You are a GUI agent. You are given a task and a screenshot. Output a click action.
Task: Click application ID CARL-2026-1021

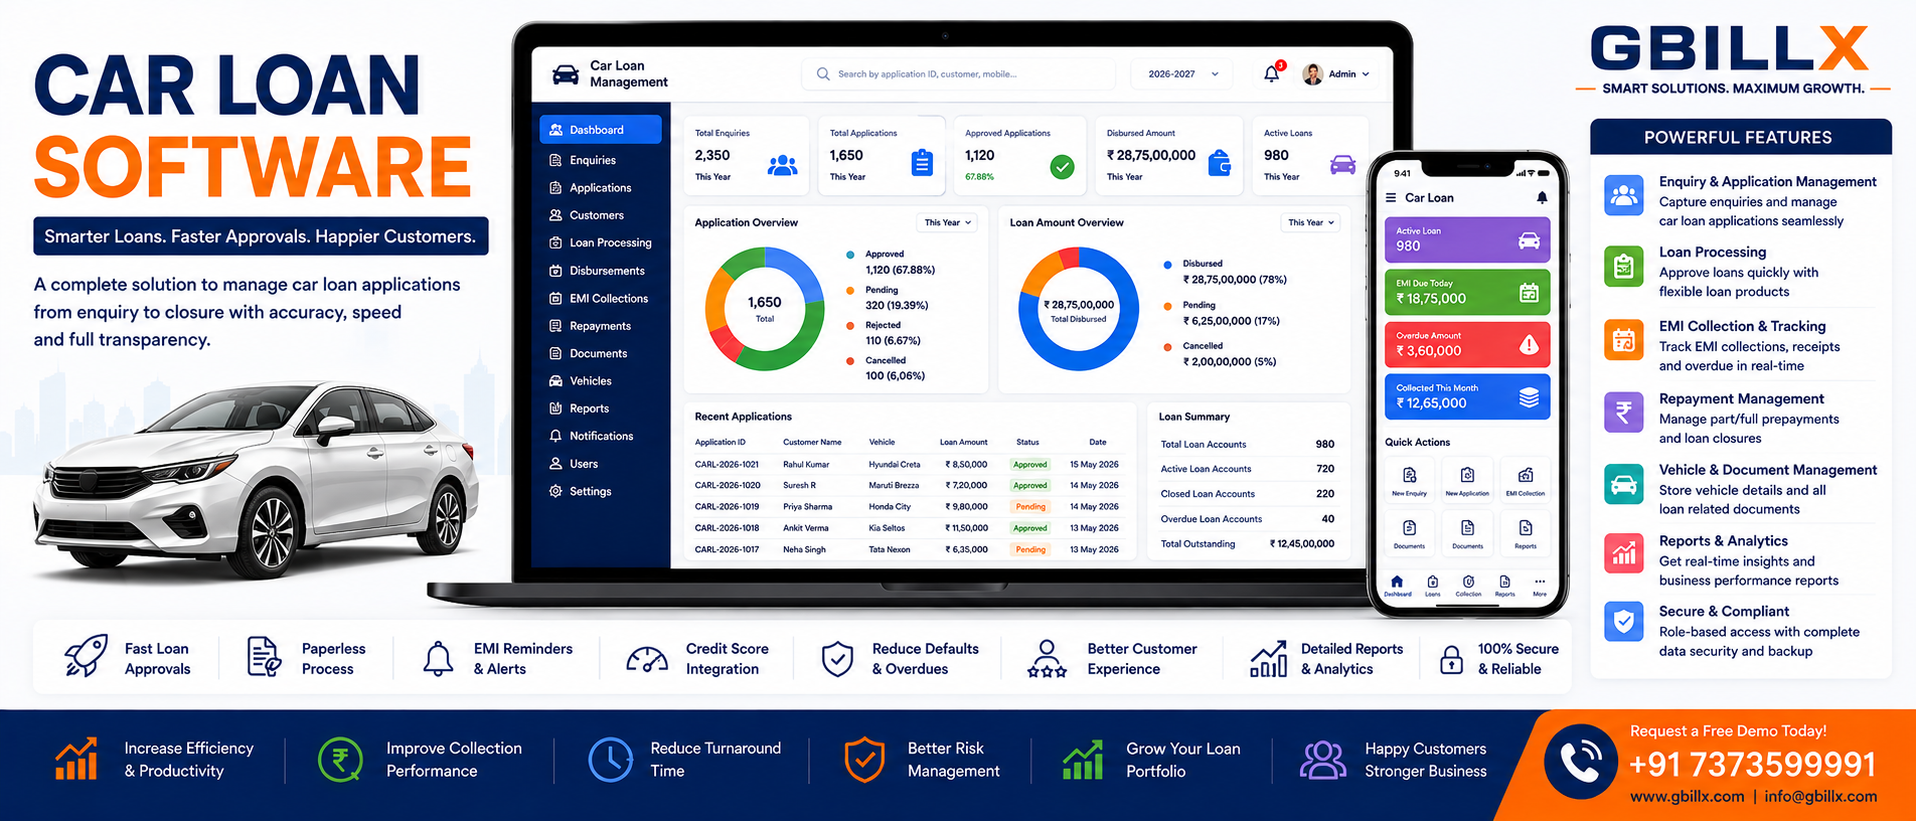click(727, 465)
